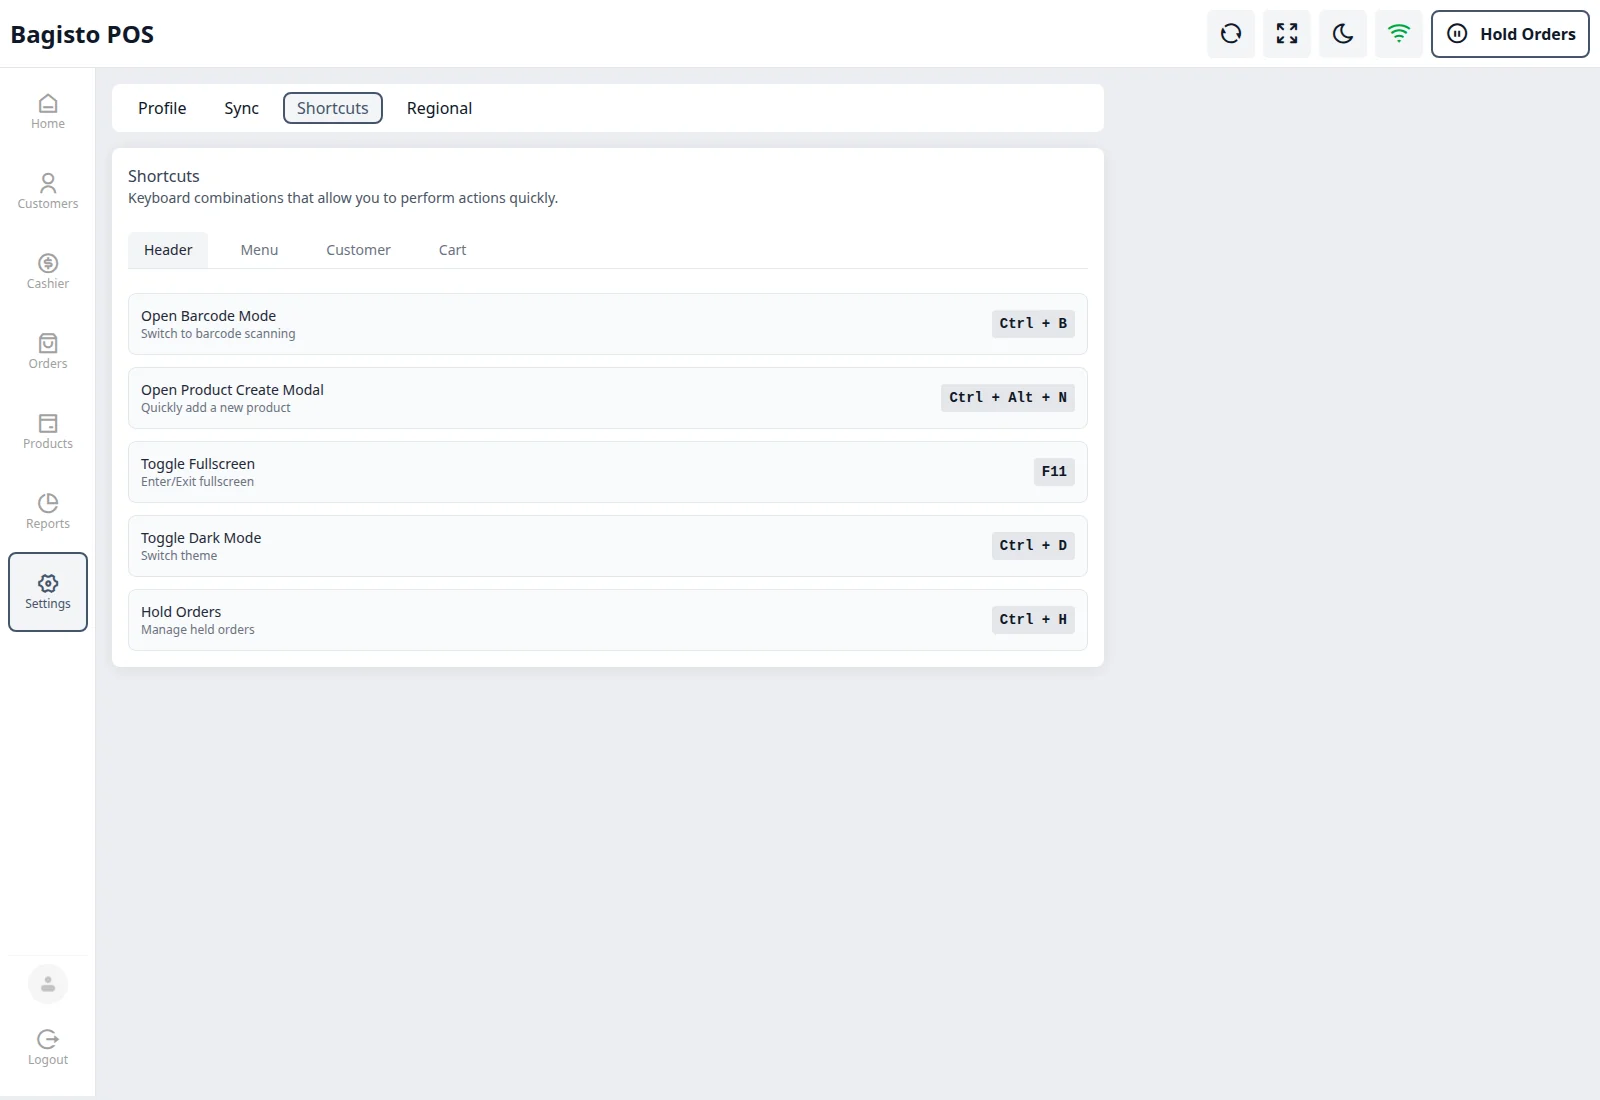This screenshot has width=1600, height=1100.
Task: Show the Cart shortcuts sub-tab
Action: [452, 250]
